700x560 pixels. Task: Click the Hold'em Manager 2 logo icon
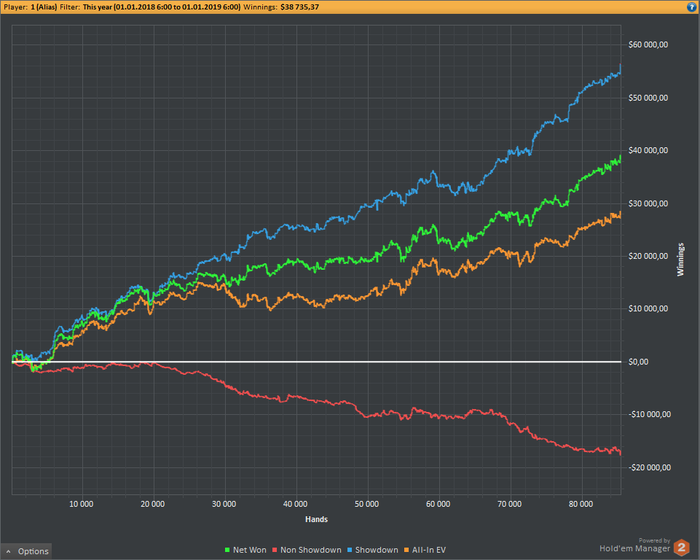(682, 547)
